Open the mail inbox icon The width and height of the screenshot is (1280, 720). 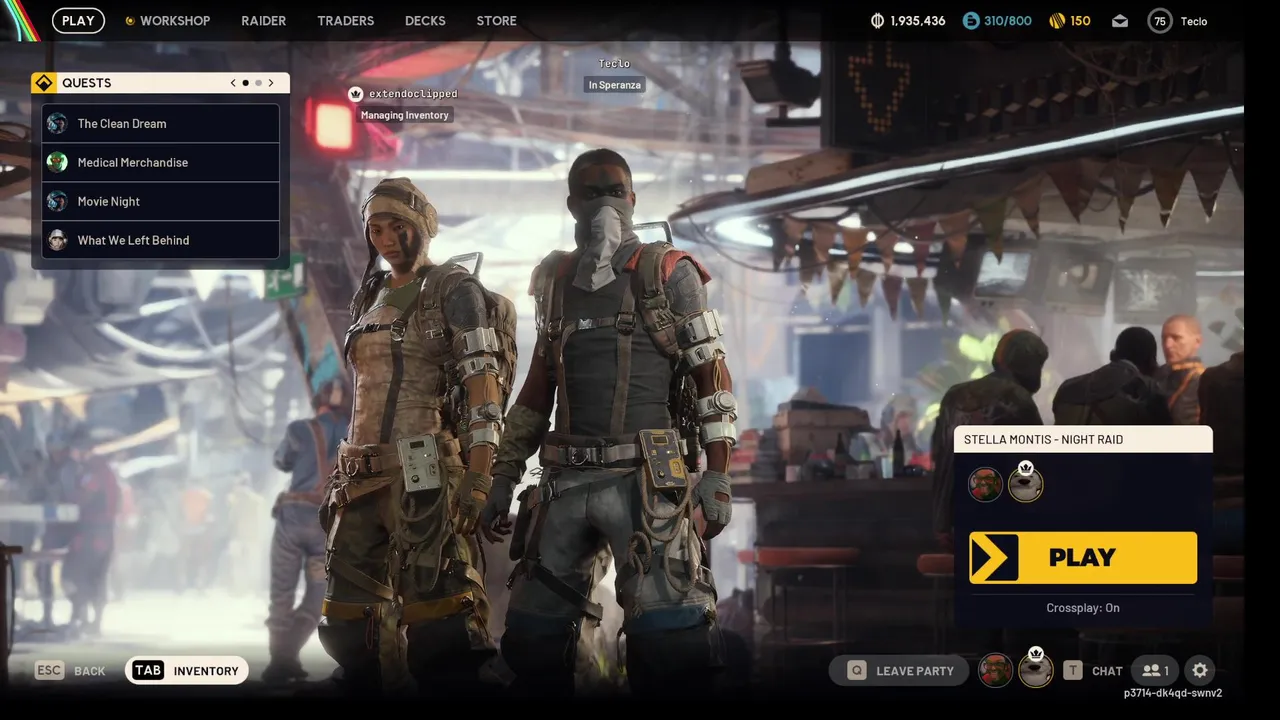[1119, 20]
